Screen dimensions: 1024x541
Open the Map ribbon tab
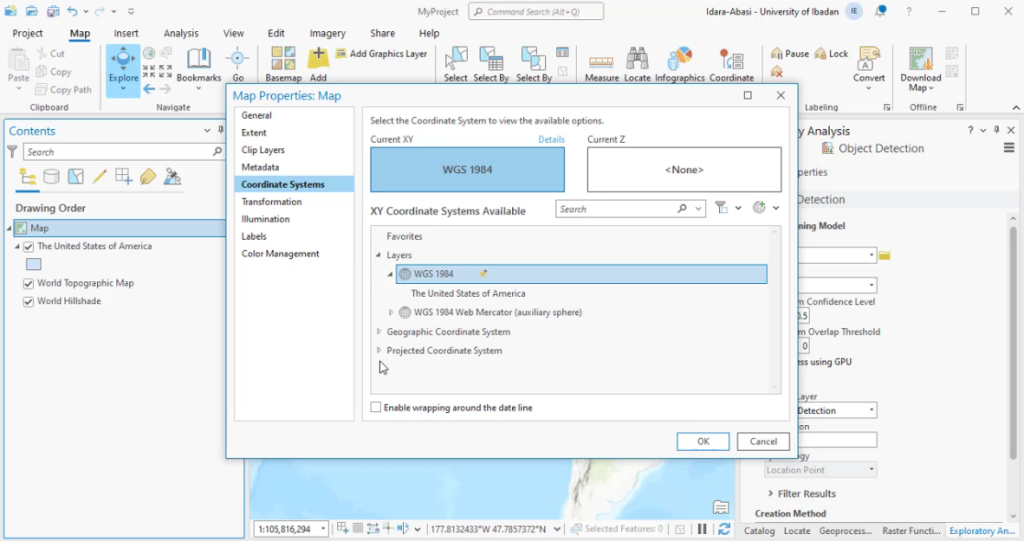pyautogui.click(x=80, y=33)
